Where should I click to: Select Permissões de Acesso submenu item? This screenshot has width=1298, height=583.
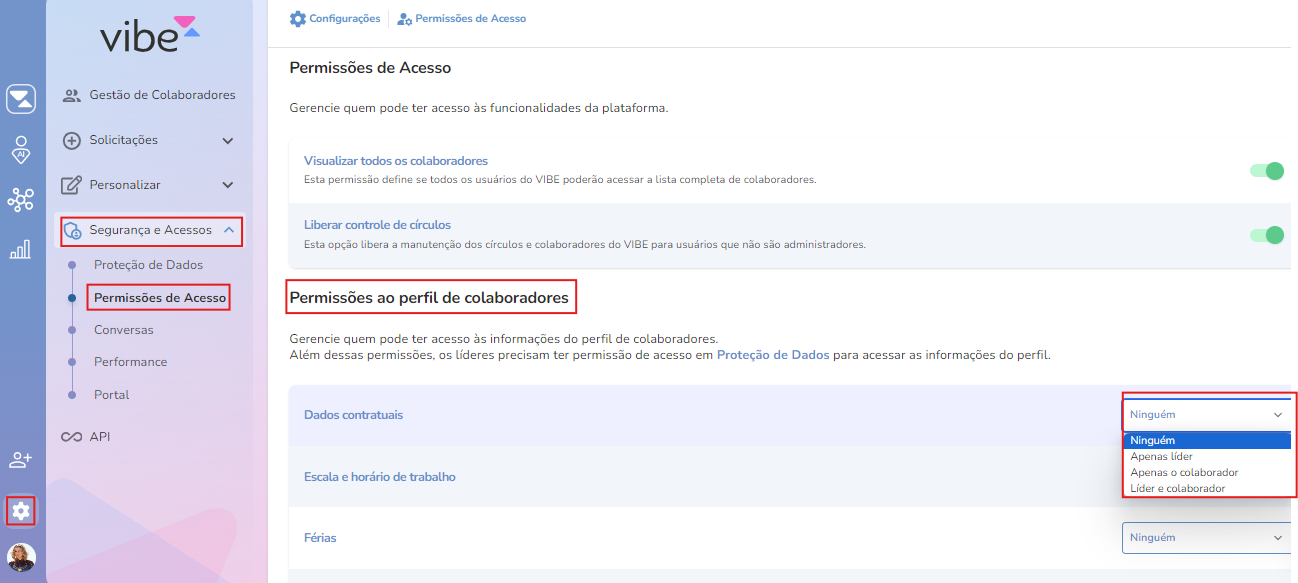point(160,298)
